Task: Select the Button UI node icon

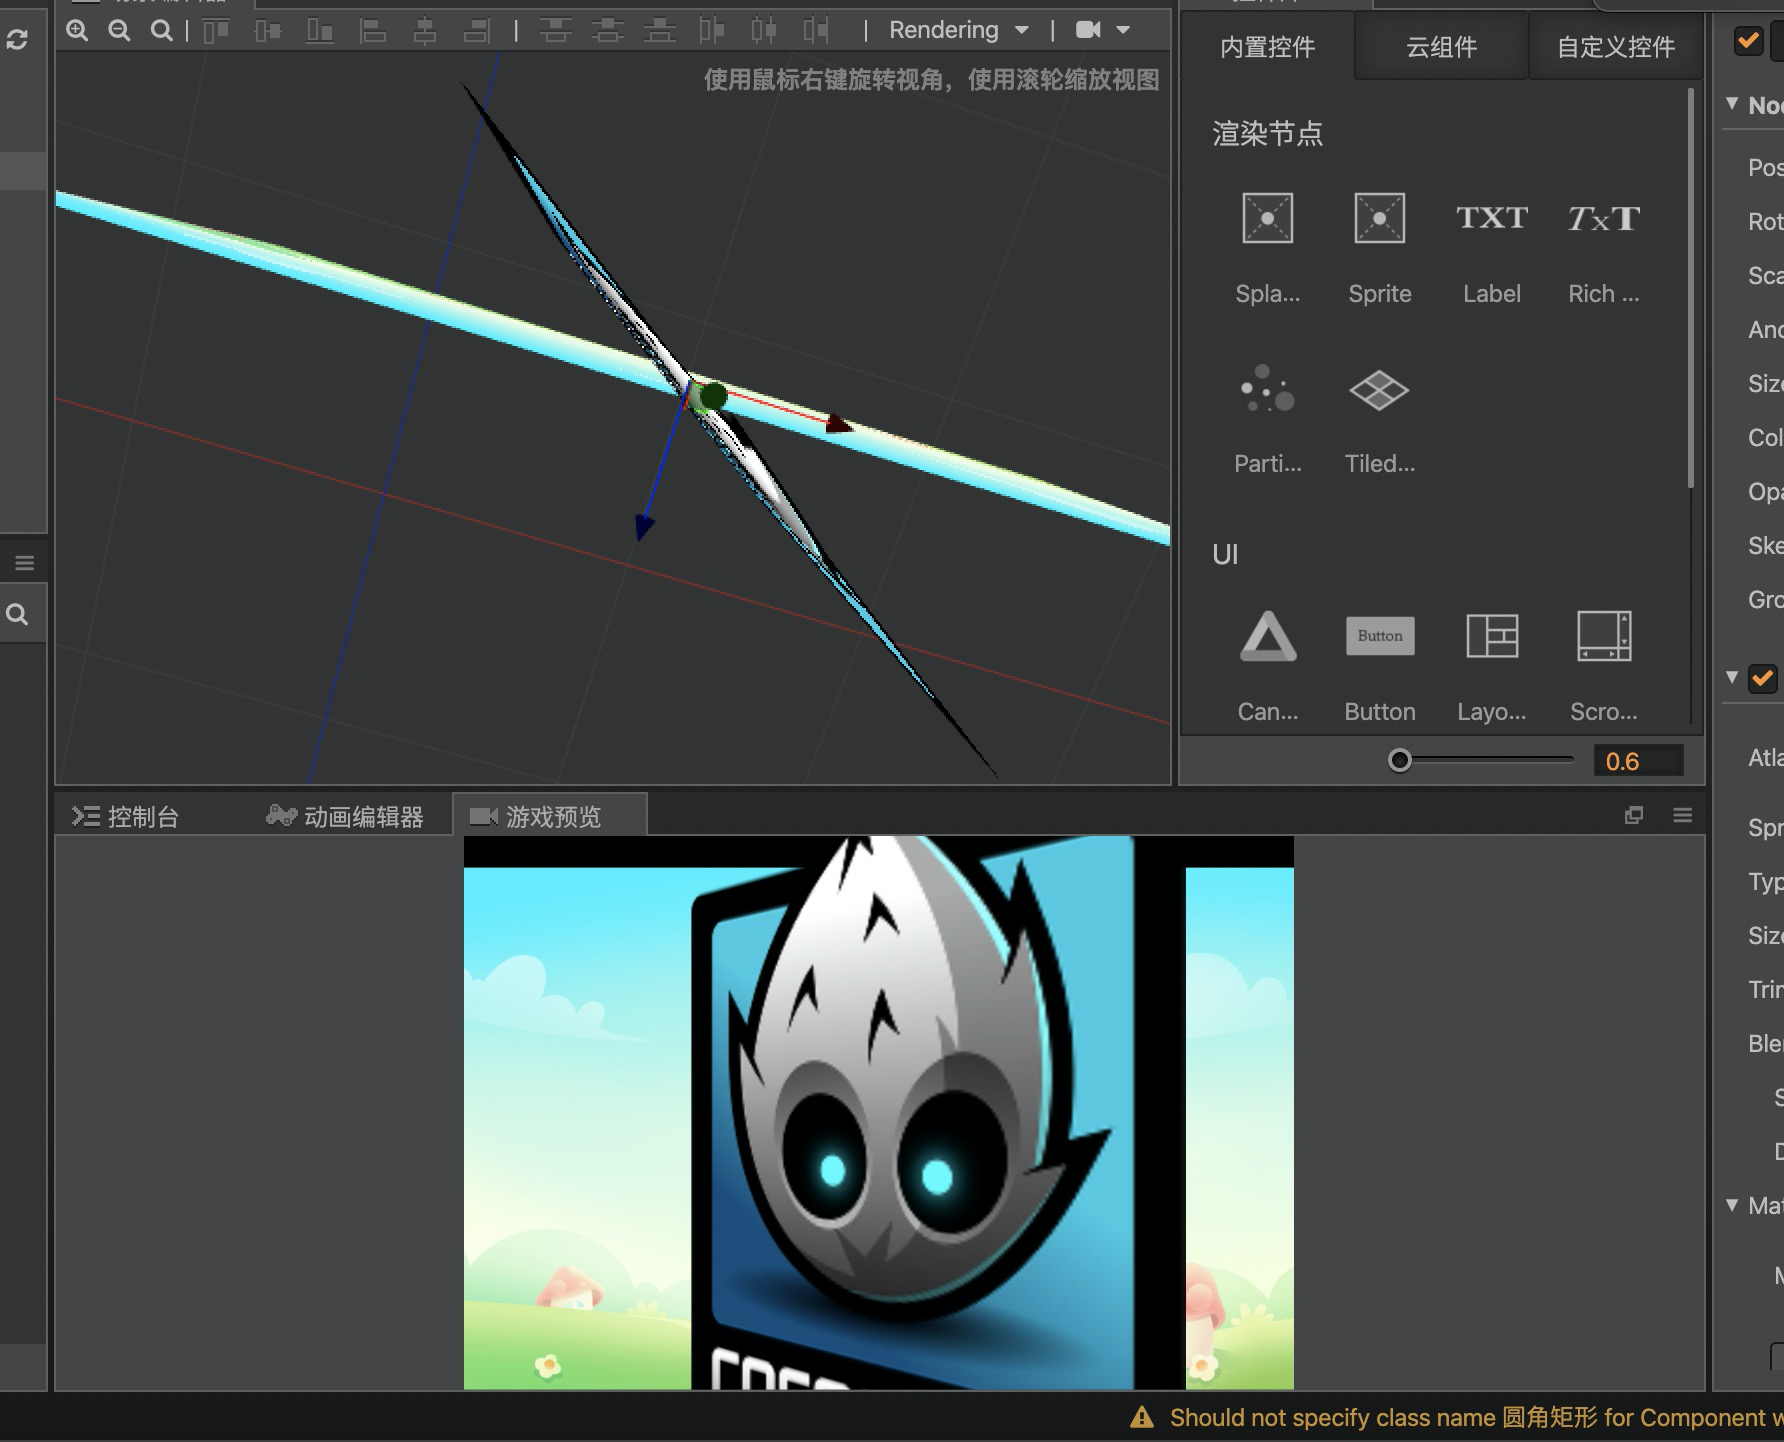Action: 1380,636
